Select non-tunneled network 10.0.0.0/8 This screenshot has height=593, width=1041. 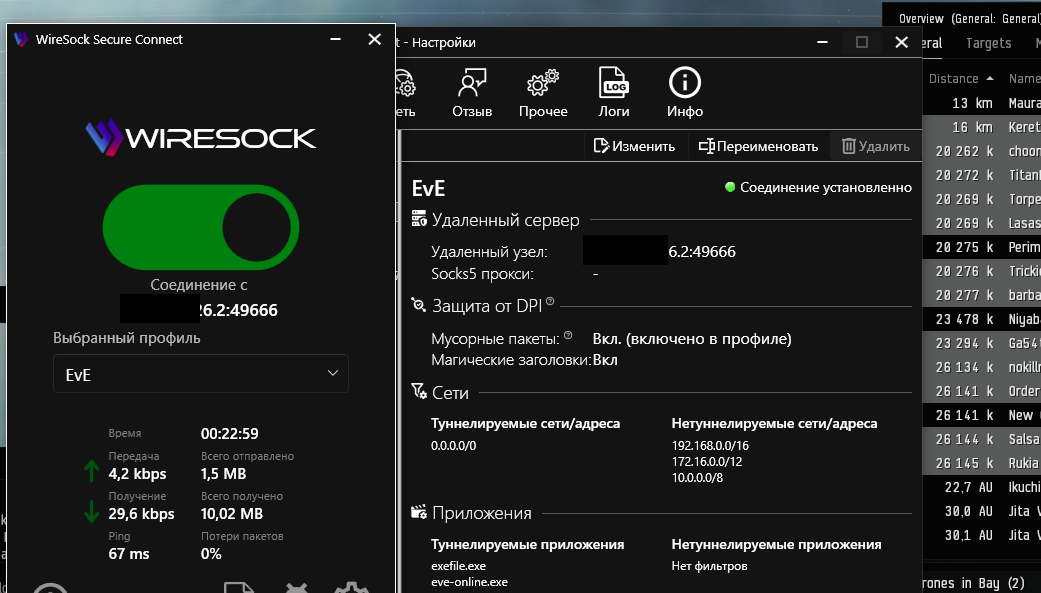pyautogui.click(x=697, y=477)
